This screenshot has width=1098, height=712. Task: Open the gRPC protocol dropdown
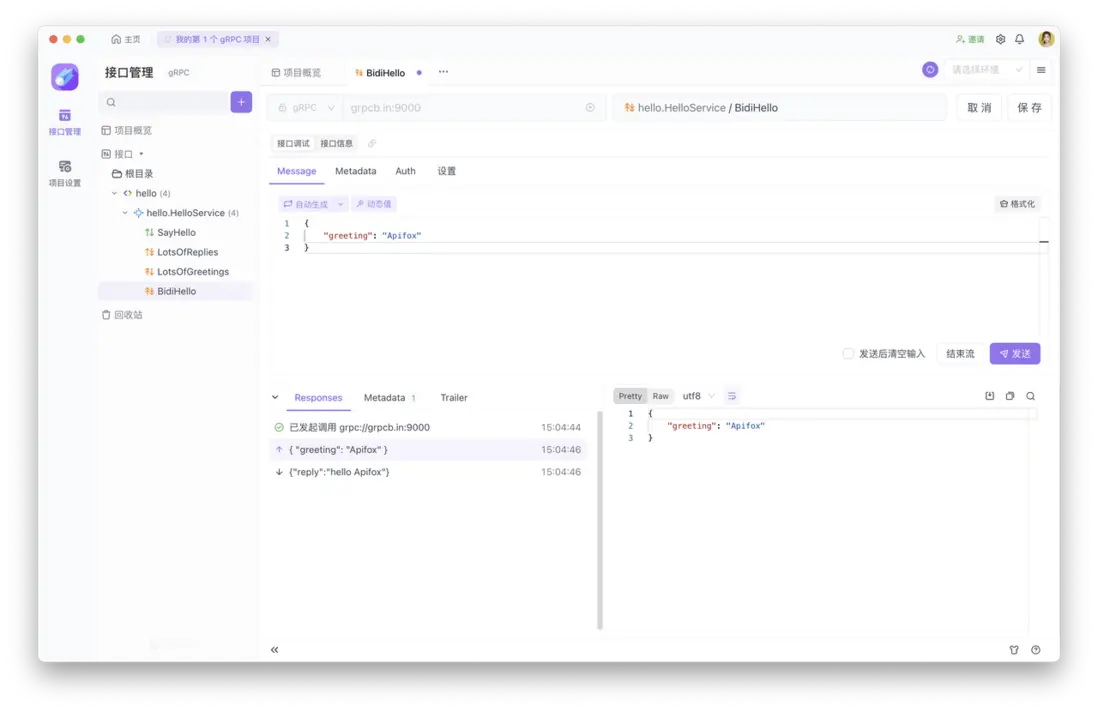click(x=306, y=108)
